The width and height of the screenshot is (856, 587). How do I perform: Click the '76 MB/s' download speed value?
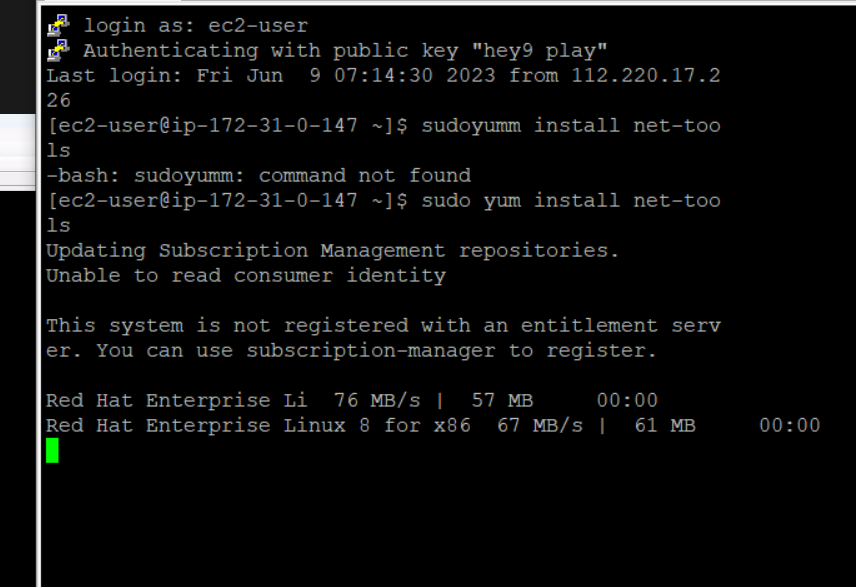tap(377, 400)
